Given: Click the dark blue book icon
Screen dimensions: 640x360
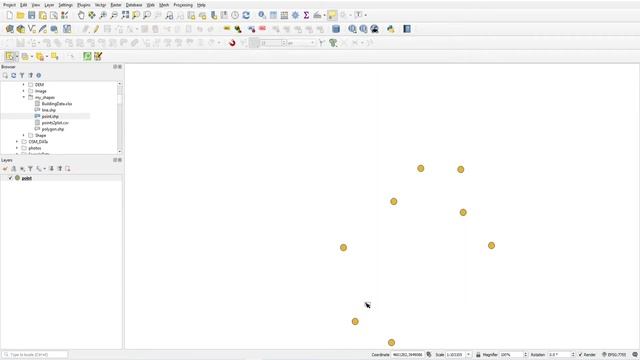Looking at the screenshot, I should pyautogui.click(x=407, y=29).
